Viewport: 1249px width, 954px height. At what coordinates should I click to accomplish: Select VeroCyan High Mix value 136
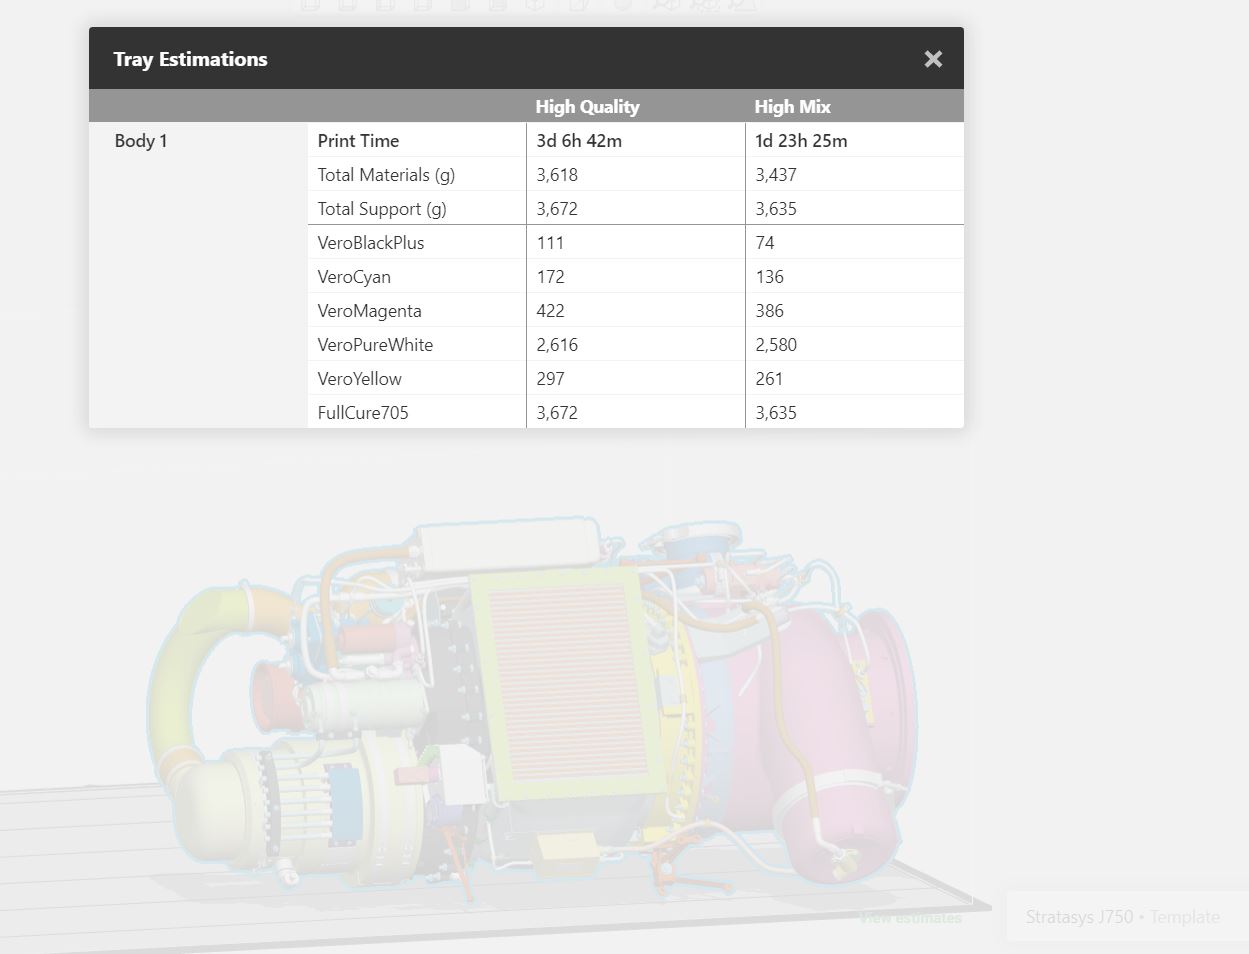point(769,277)
